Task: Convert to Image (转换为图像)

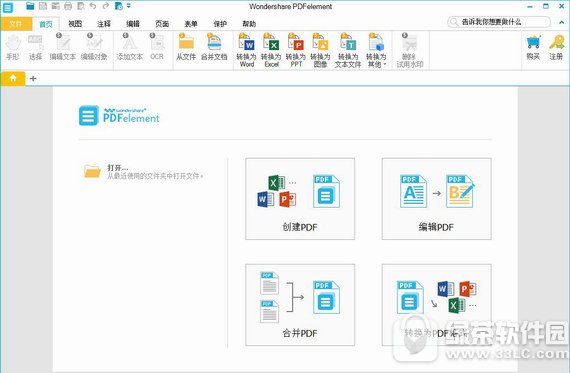Action: point(320,51)
